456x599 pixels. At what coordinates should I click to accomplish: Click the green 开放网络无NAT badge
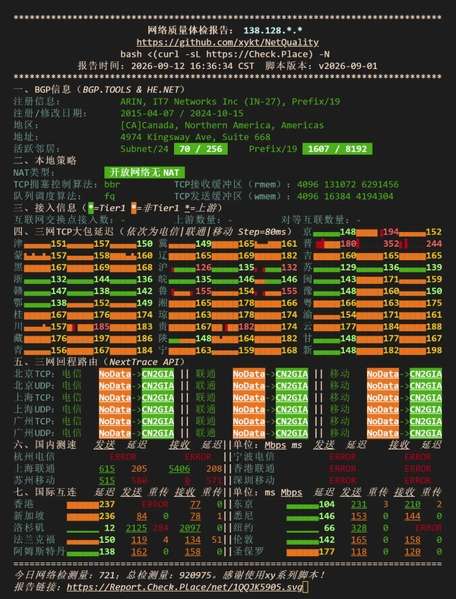click(144, 172)
